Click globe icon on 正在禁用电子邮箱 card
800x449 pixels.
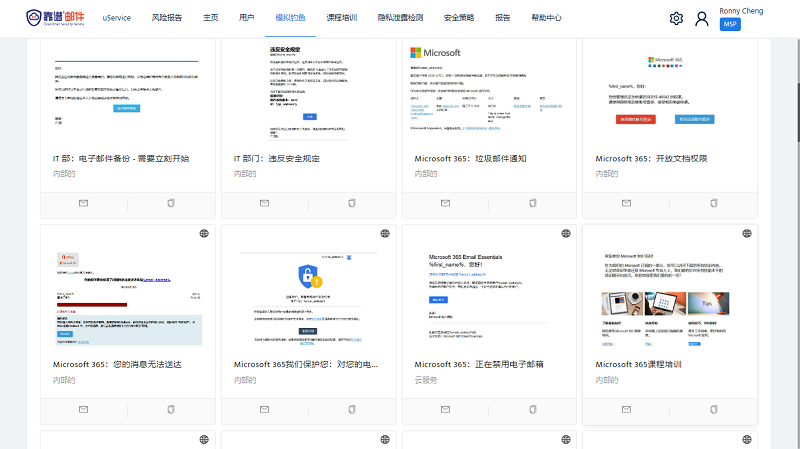566,233
